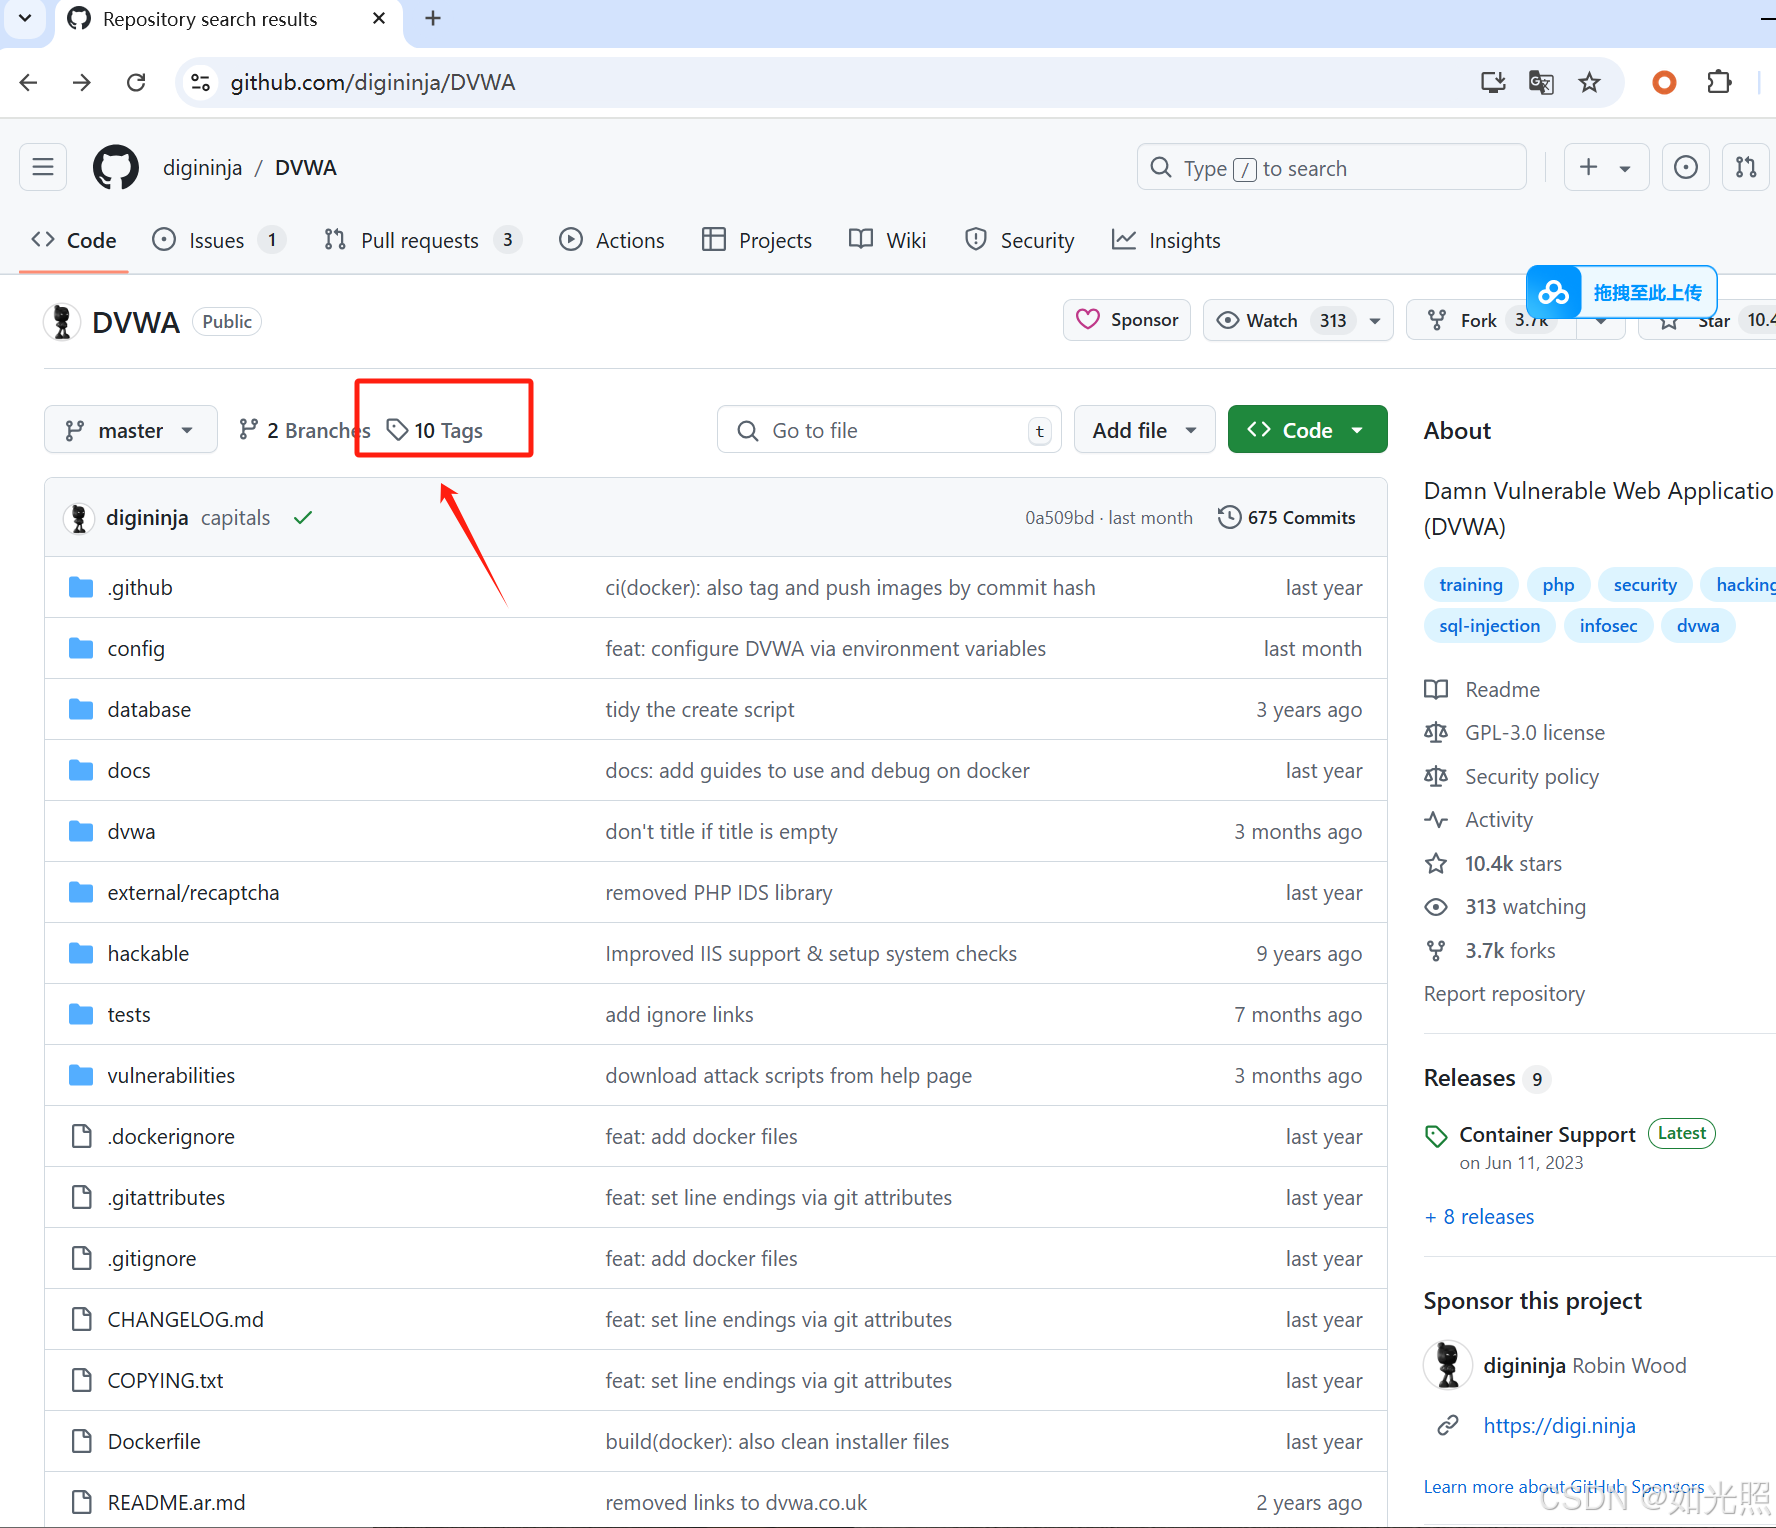This screenshot has height=1528, width=1776.
Task: Click the 0a509bd commit hash
Action: point(1059,518)
